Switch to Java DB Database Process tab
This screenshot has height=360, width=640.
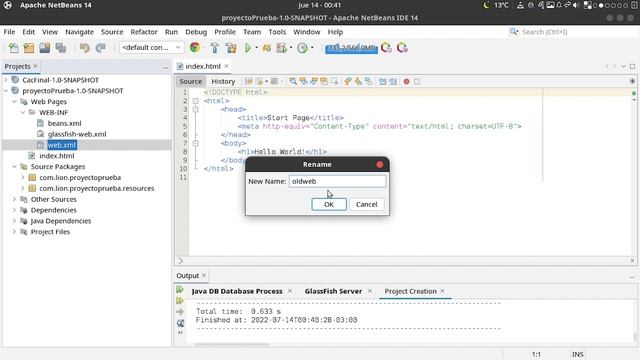tap(237, 291)
